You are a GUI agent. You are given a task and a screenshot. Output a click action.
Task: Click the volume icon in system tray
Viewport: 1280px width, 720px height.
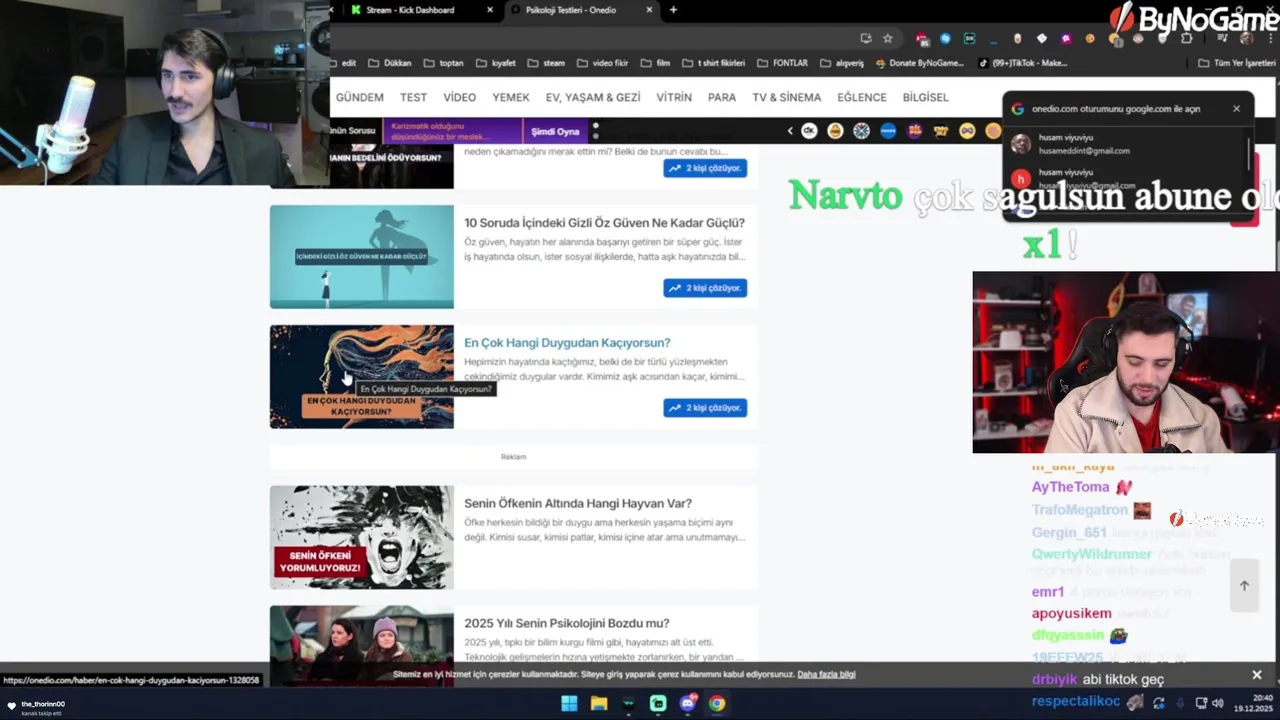[1218, 703]
